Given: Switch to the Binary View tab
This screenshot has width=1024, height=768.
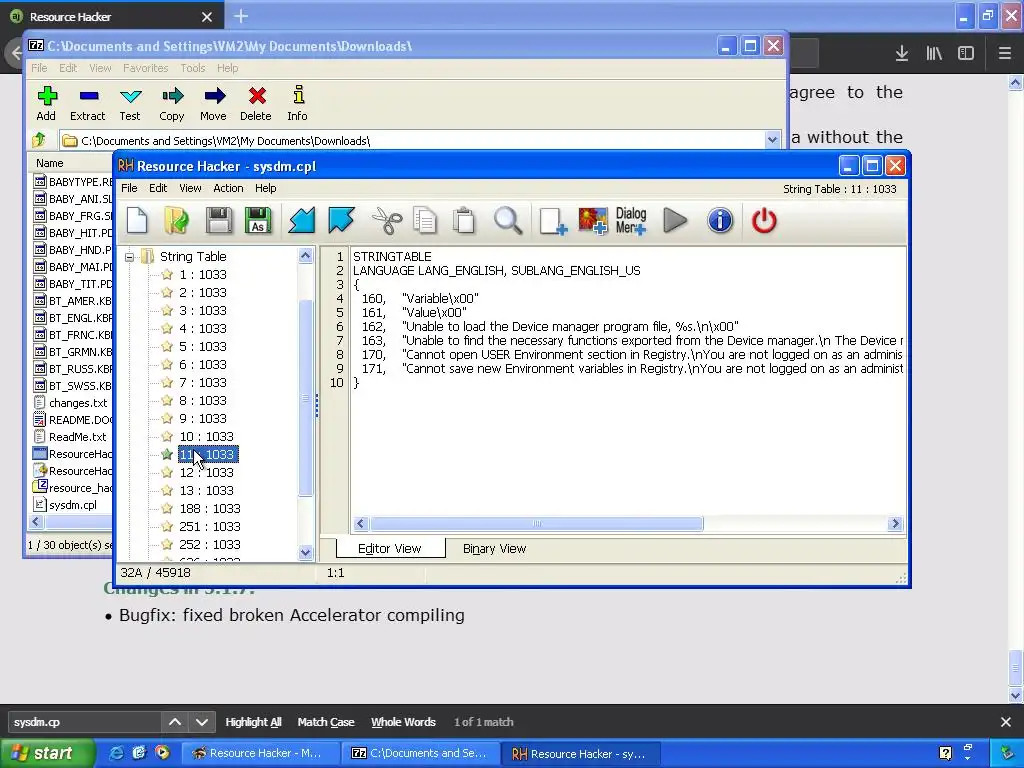Looking at the screenshot, I should pyautogui.click(x=494, y=549).
